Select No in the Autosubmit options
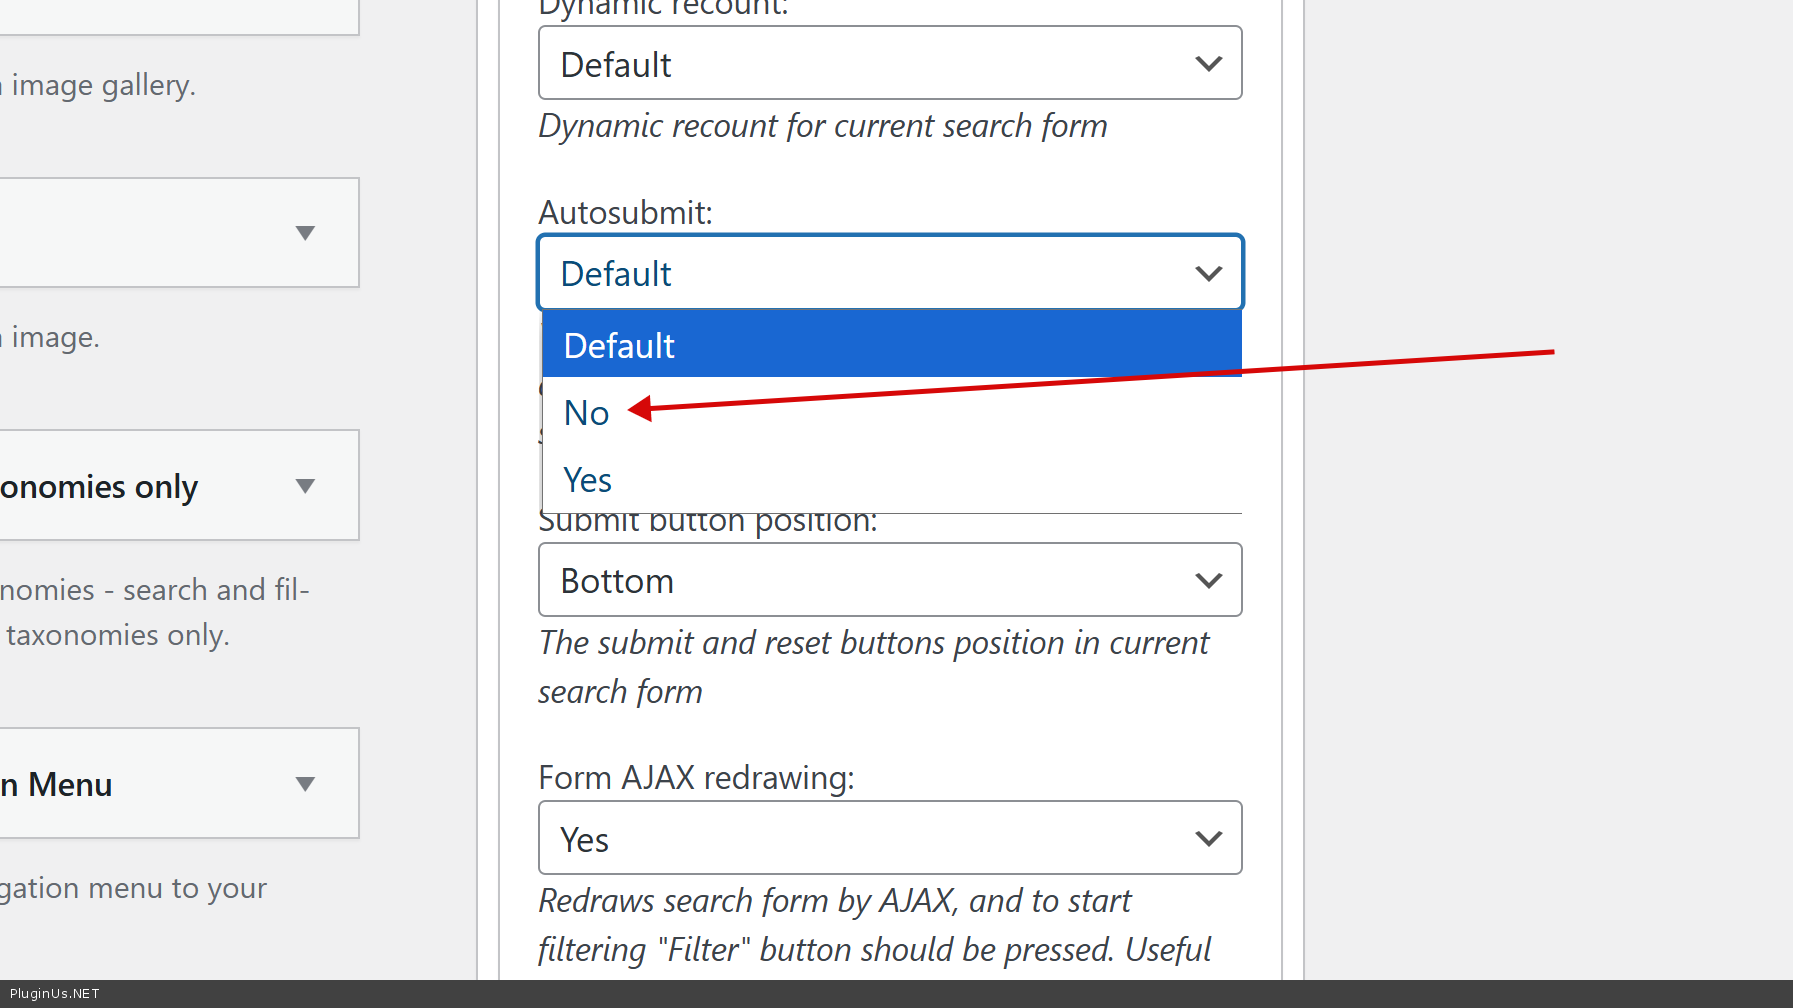 [587, 413]
